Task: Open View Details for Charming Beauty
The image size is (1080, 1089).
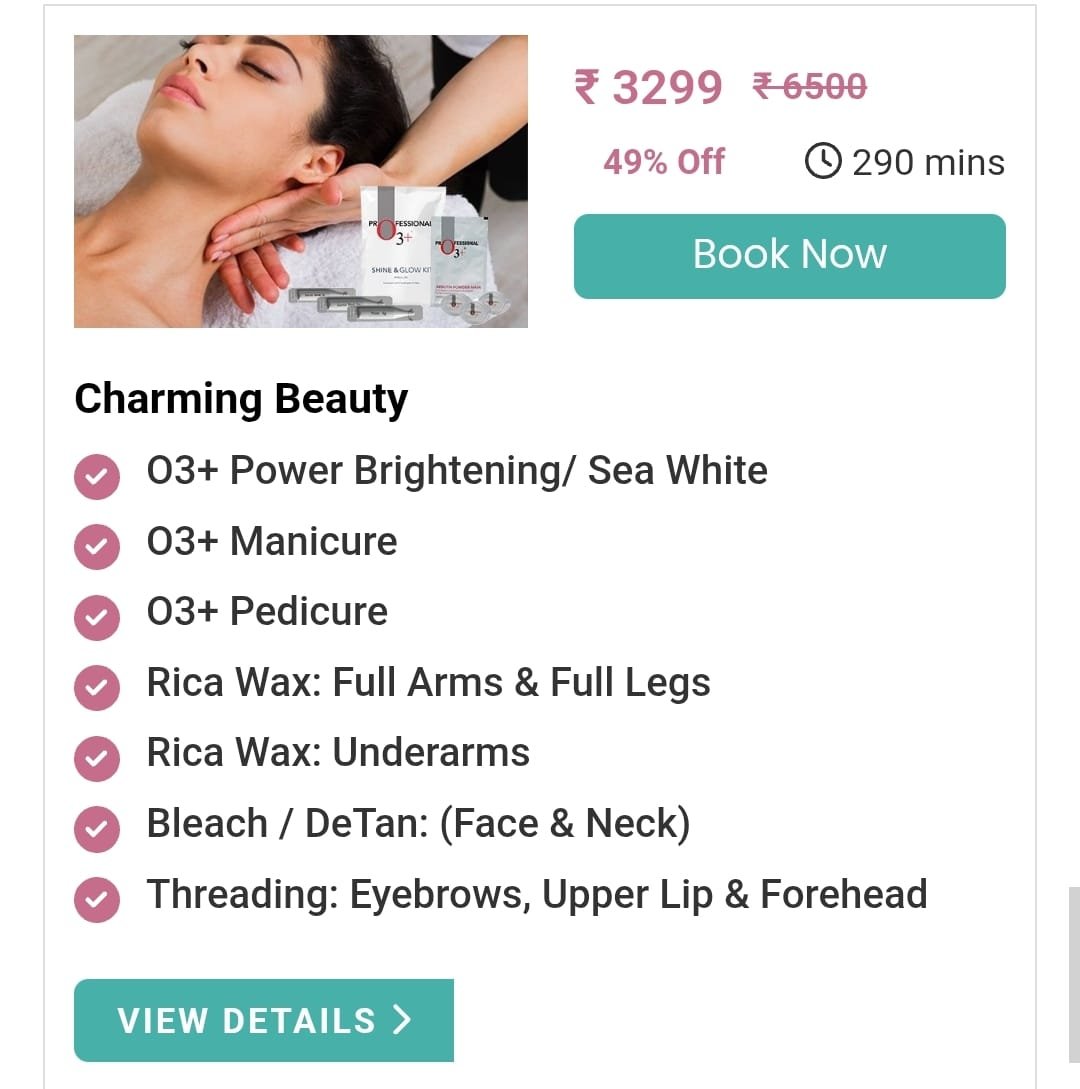Action: click(264, 1020)
